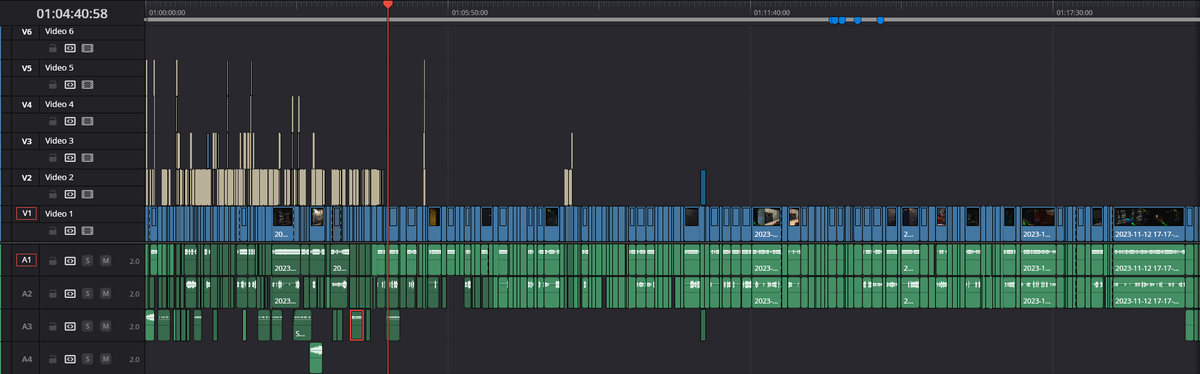This screenshot has width=1200, height=374.
Task: Click the Video 1 track name
Action: pos(59,214)
